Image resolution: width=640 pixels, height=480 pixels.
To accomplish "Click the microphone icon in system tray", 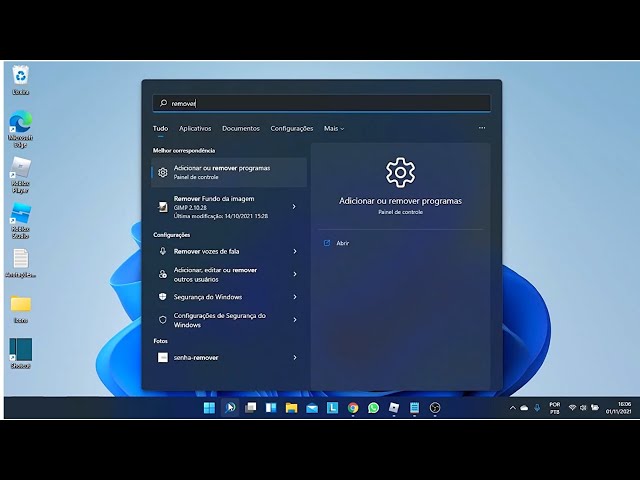I will 537,408.
